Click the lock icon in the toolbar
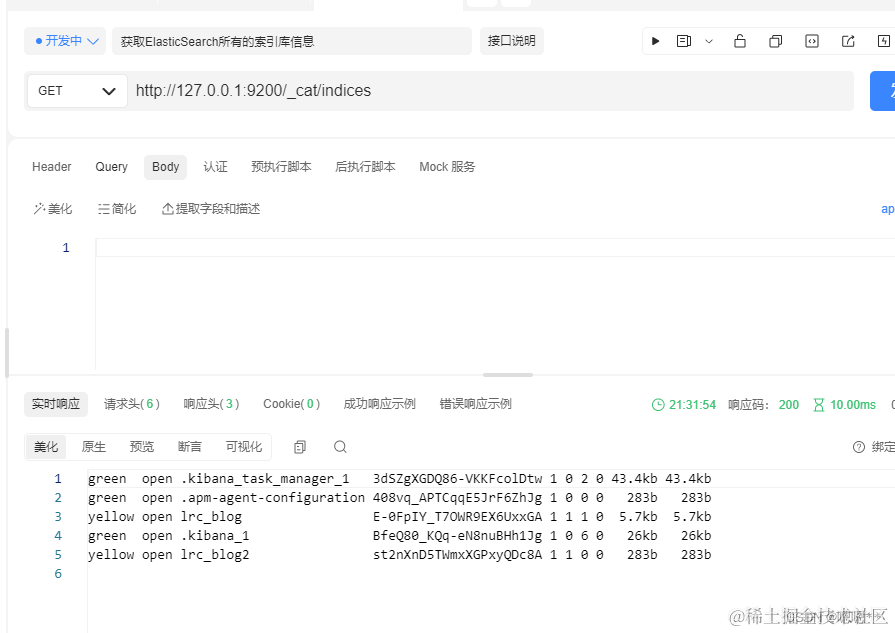The height and width of the screenshot is (633, 895). (740, 41)
